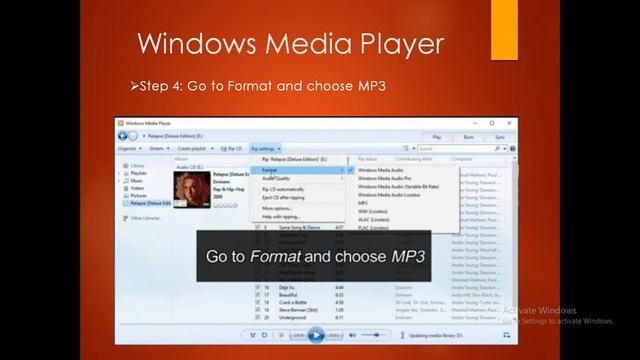
Task: Click the breadcrumb arrow before Relapse
Action: tap(144, 136)
